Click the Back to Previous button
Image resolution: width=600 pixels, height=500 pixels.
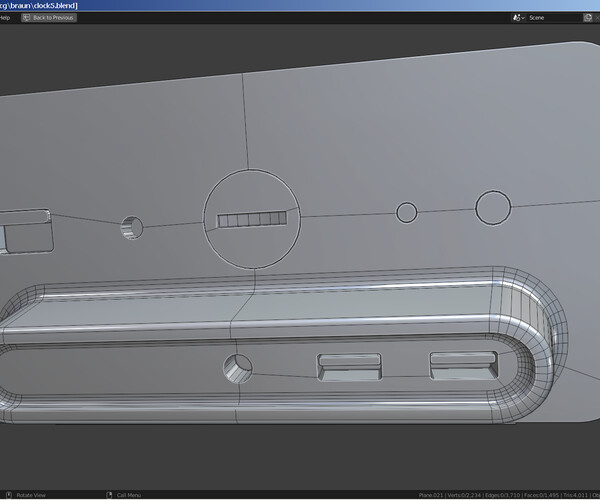coord(48,18)
